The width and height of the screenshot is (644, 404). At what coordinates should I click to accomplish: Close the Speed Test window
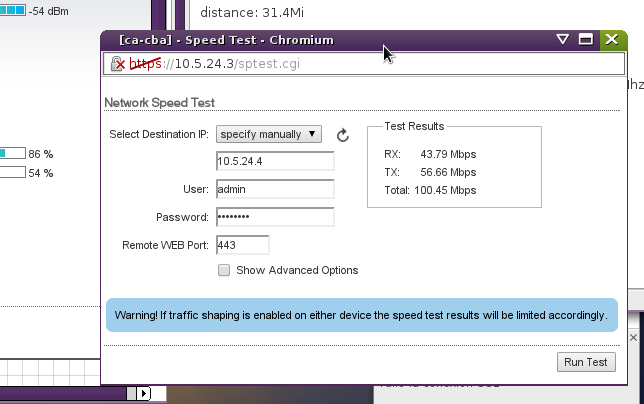[x=611, y=40]
